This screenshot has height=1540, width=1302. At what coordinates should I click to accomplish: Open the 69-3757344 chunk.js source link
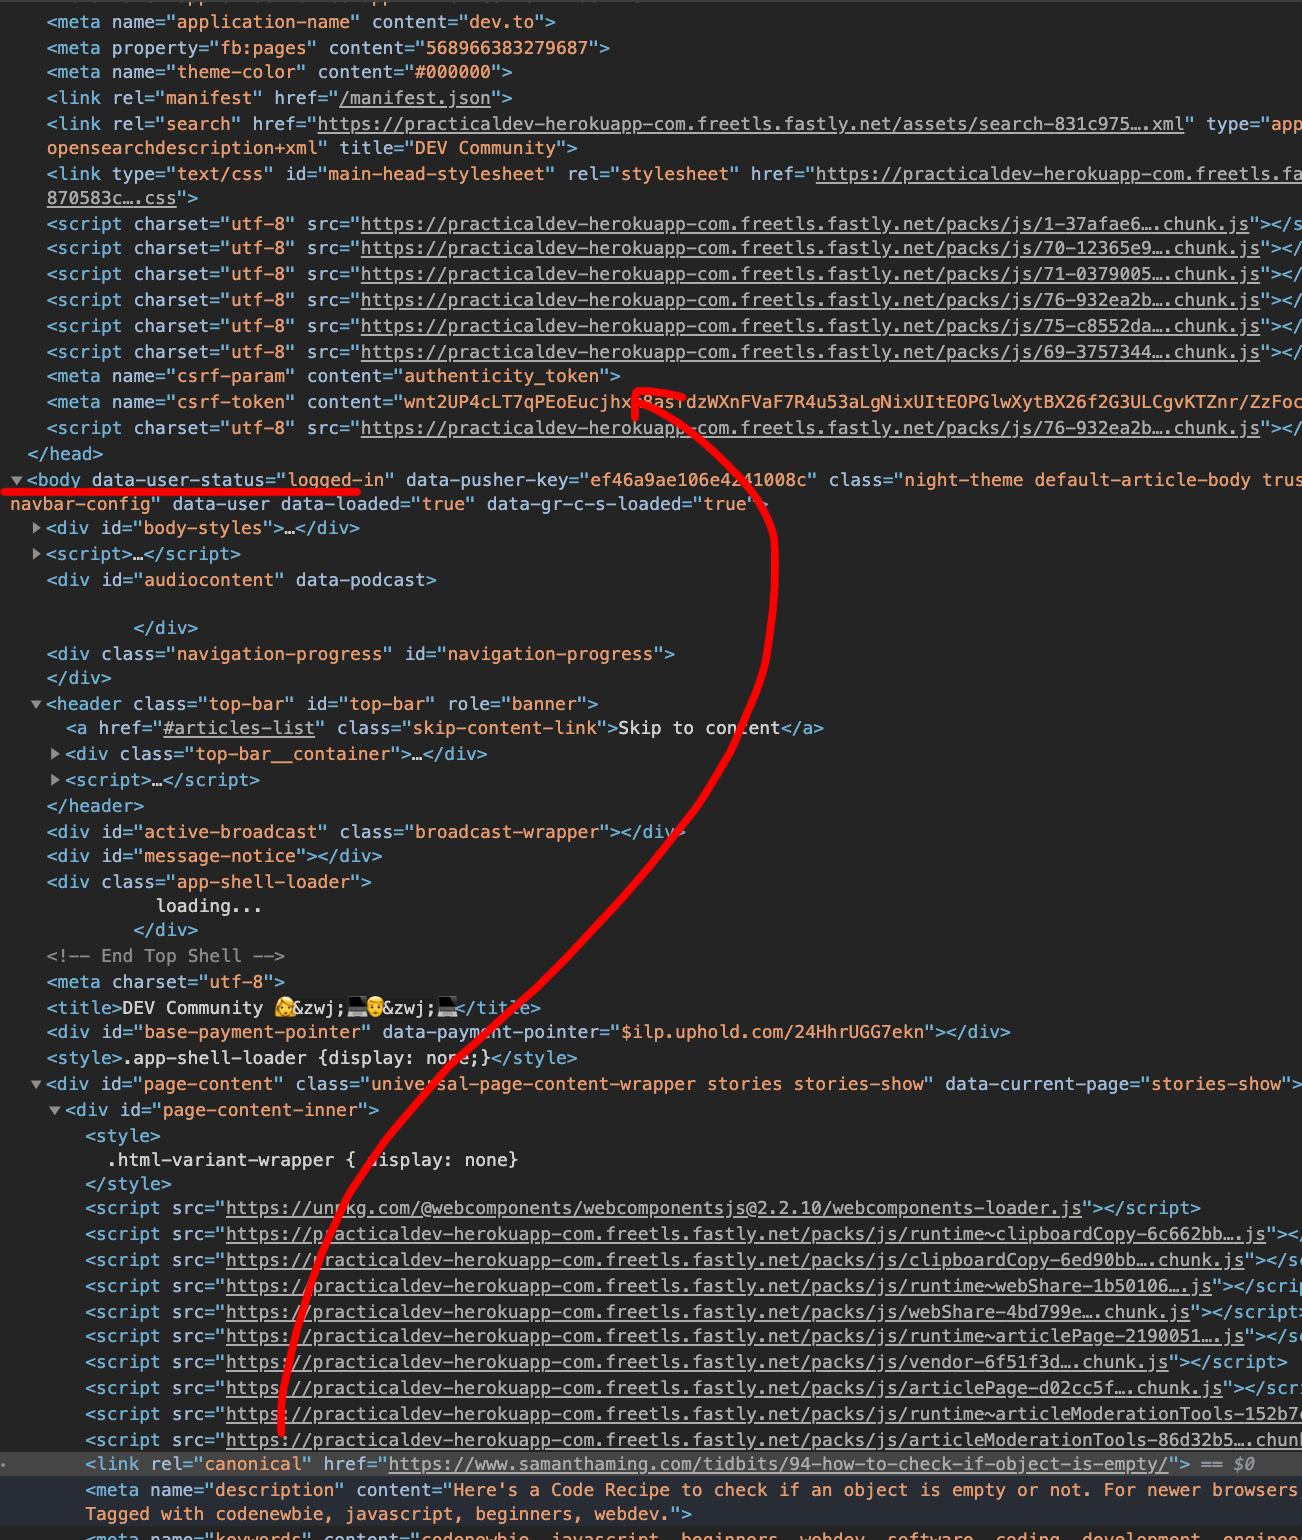810,352
